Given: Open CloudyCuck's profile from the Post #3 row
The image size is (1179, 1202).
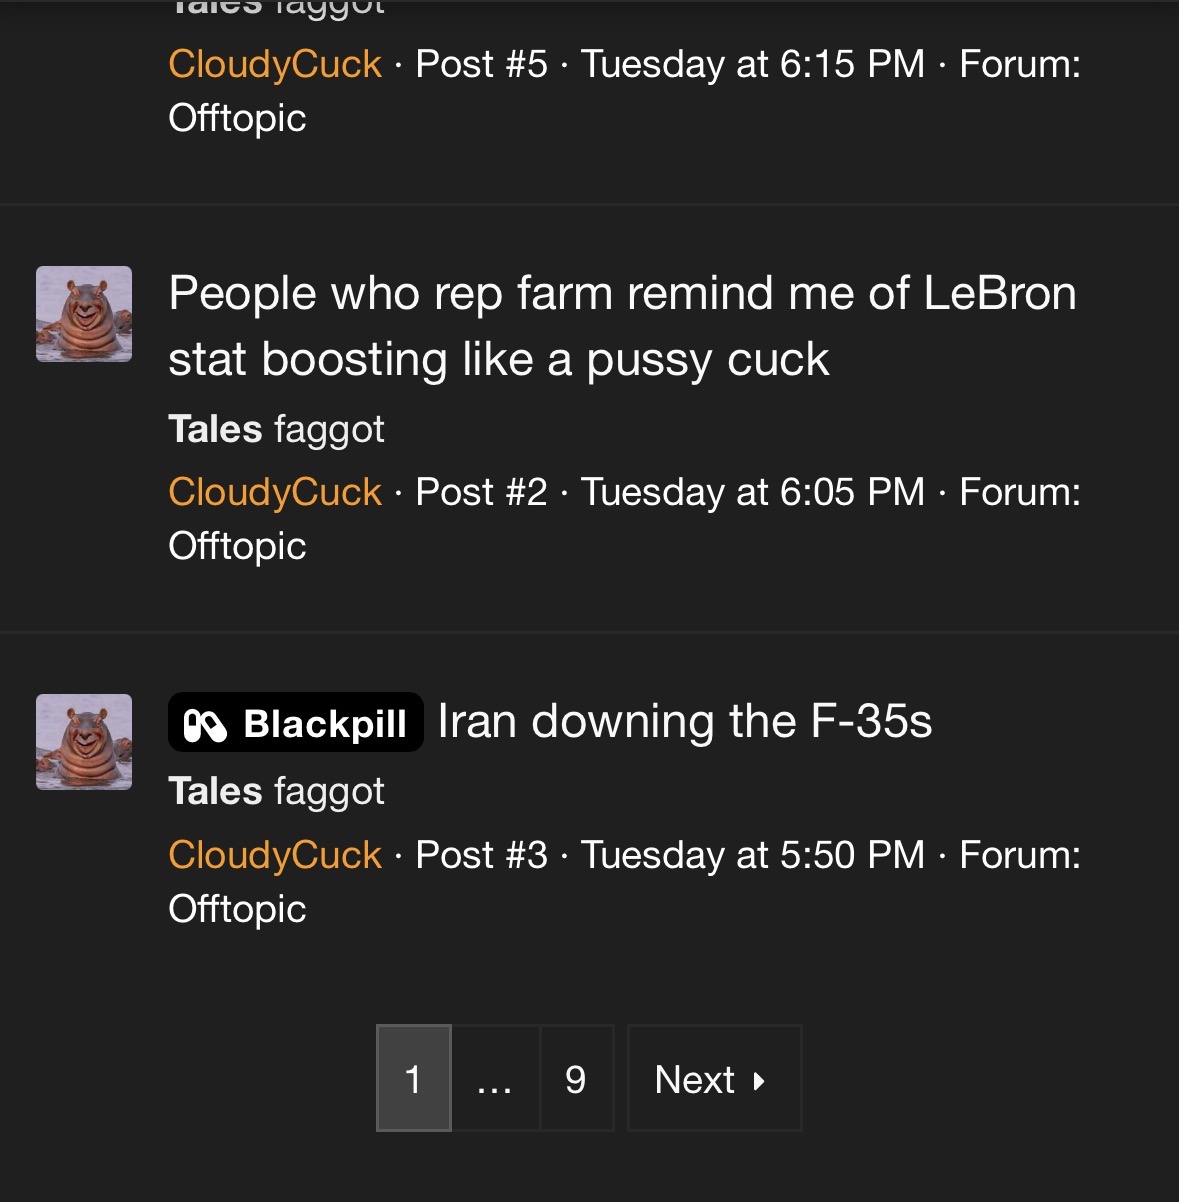Looking at the screenshot, I should [275, 855].
